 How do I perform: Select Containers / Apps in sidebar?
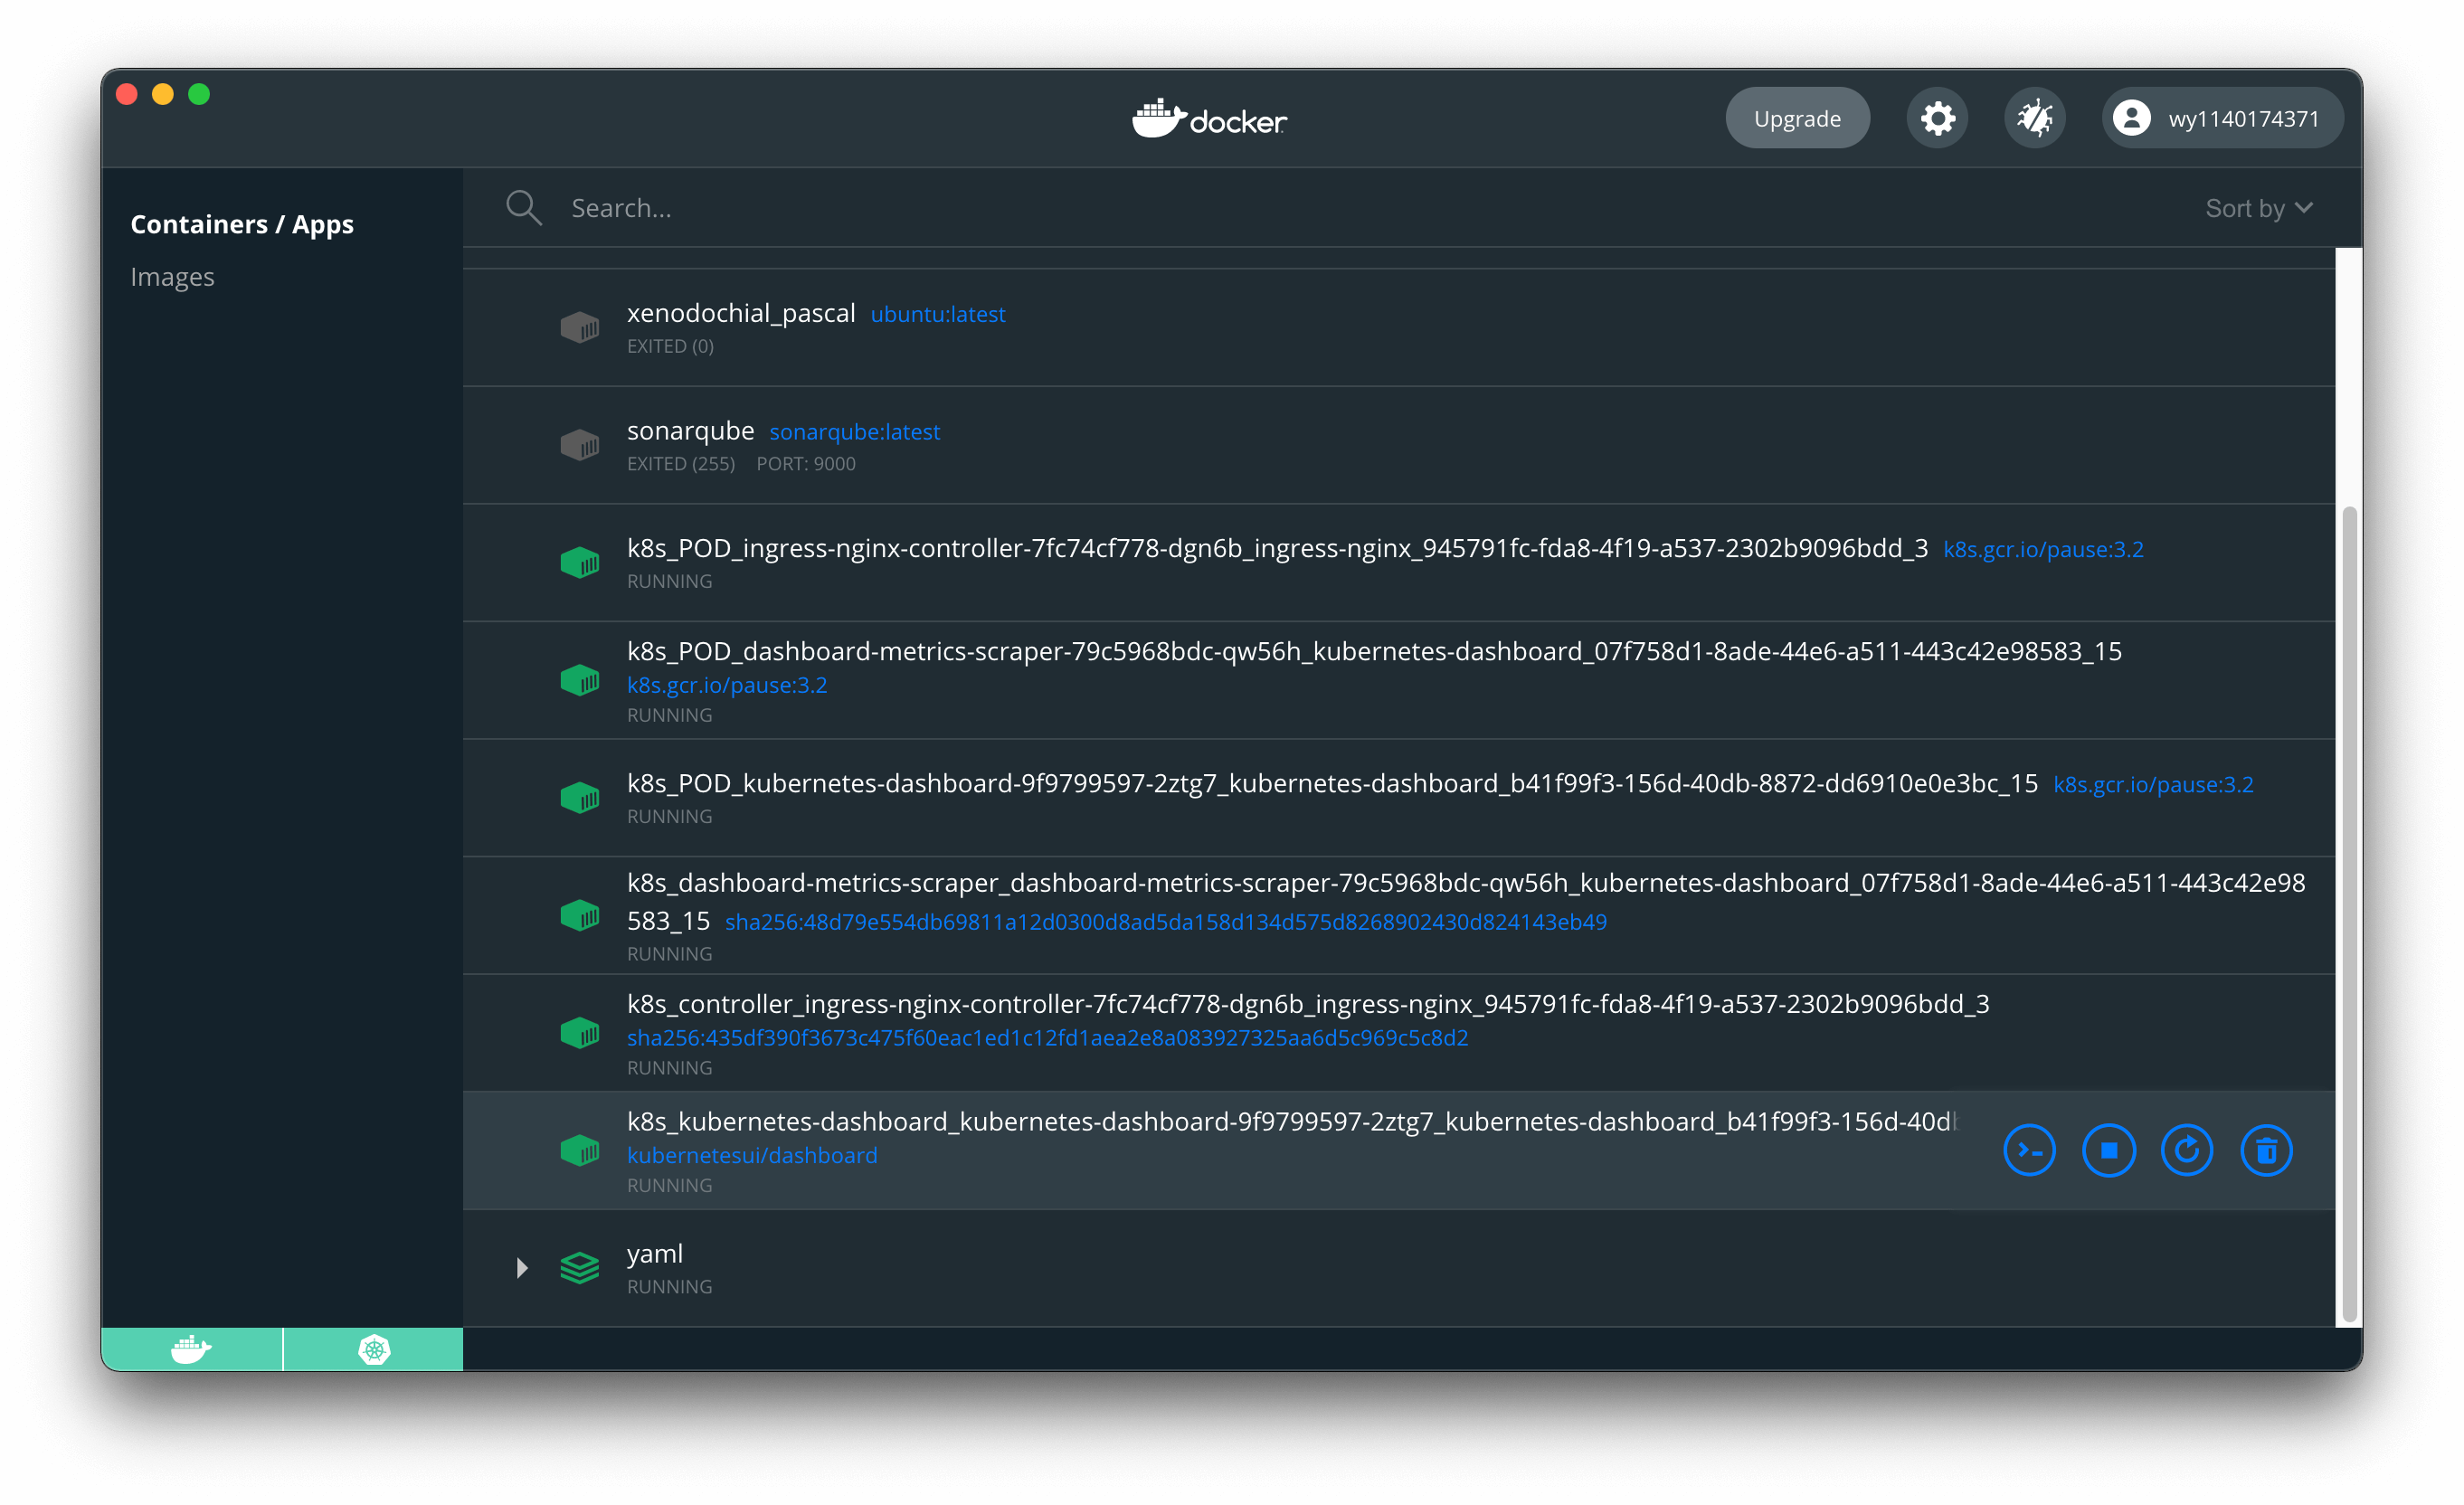242,224
